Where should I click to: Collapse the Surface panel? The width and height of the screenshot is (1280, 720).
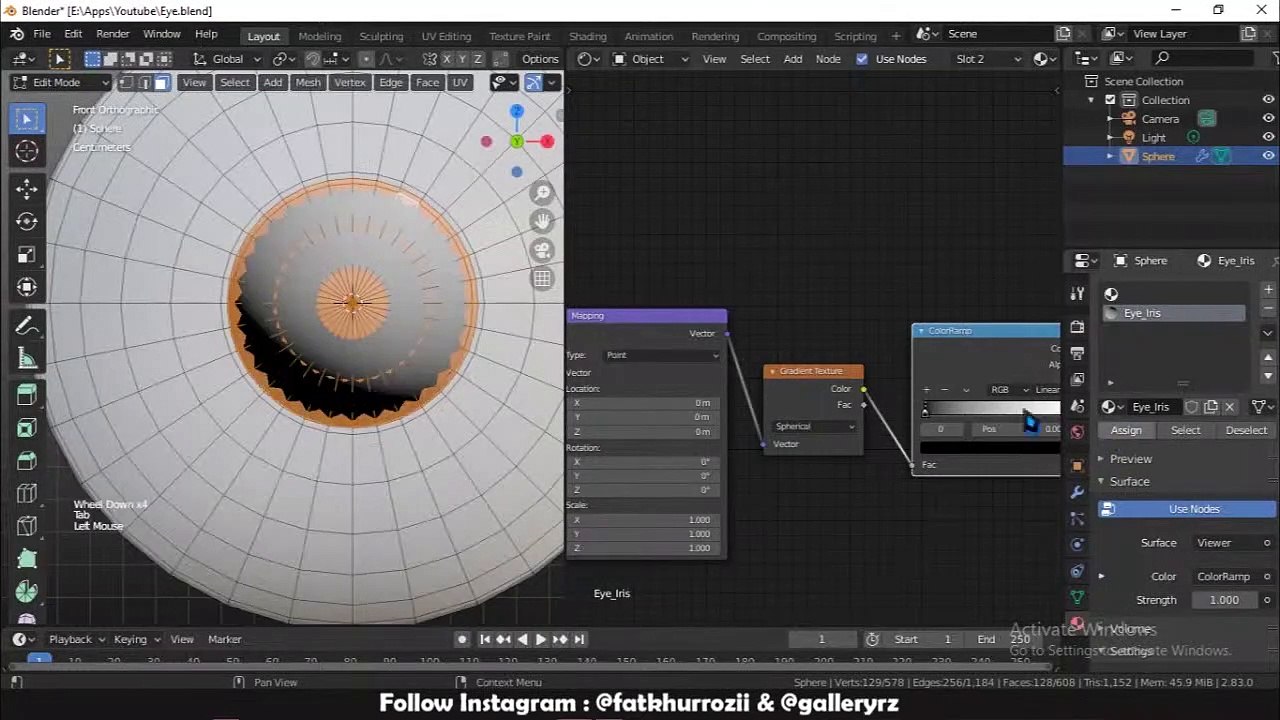[x=1129, y=482]
